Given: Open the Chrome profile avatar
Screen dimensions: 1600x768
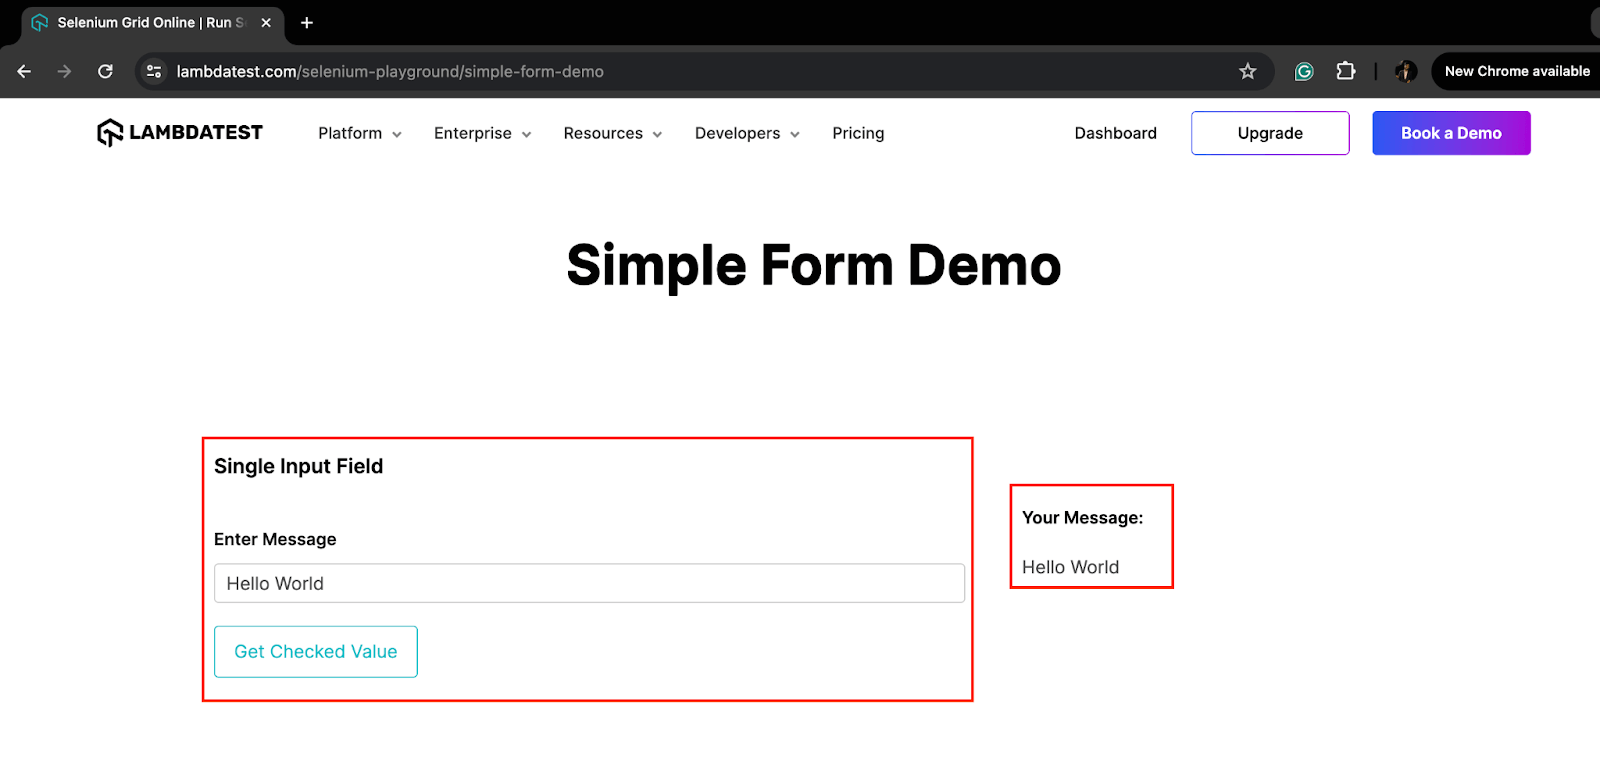Looking at the screenshot, I should pyautogui.click(x=1406, y=71).
